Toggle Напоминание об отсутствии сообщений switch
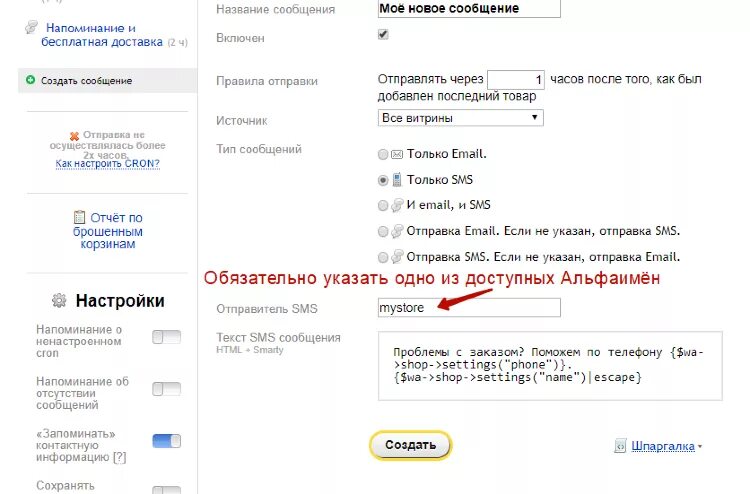The image size is (750, 494). coord(166,389)
